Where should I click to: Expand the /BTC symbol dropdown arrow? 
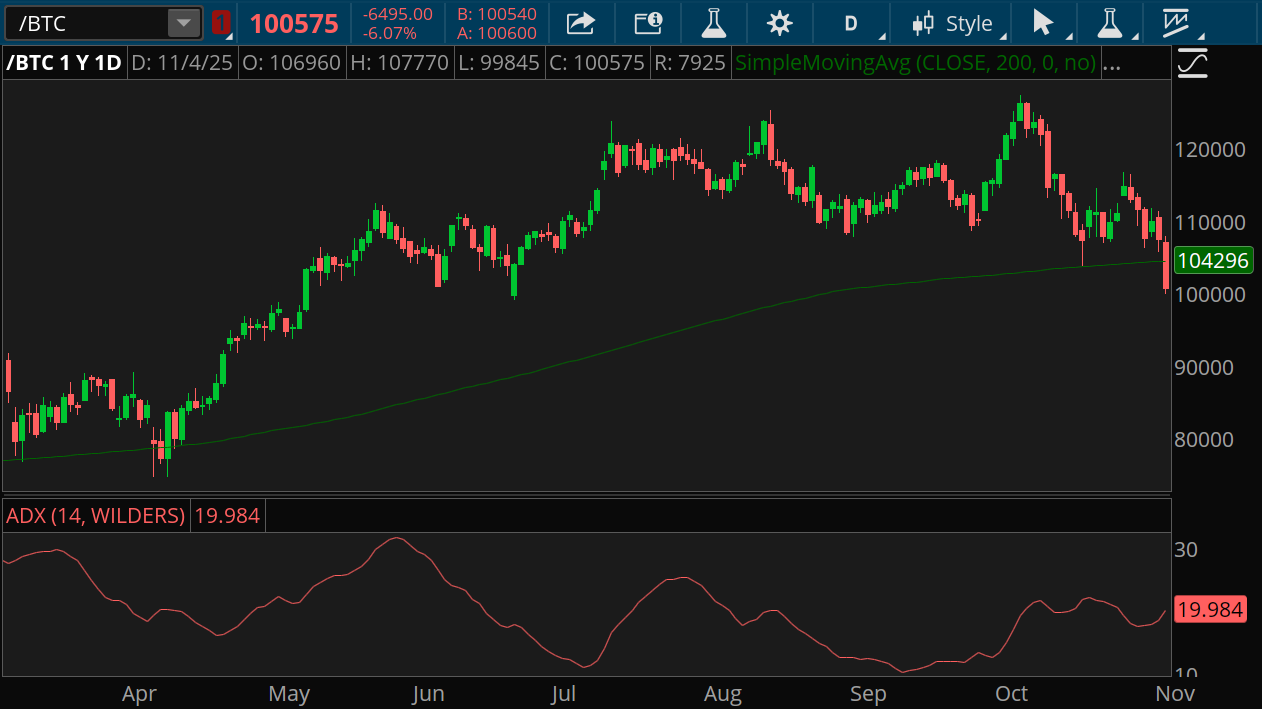pos(184,23)
